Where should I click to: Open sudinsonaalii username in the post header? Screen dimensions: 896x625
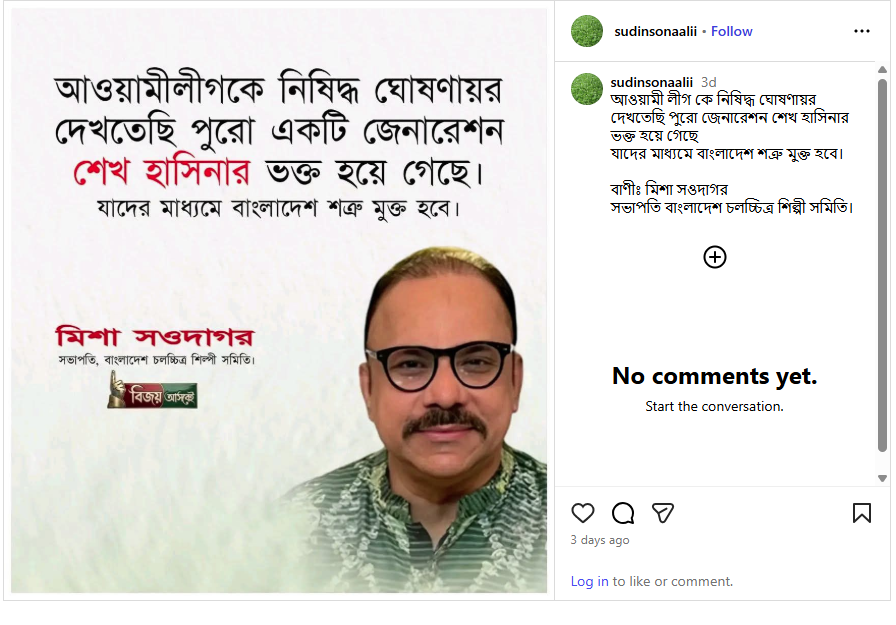tap(655, 31)
